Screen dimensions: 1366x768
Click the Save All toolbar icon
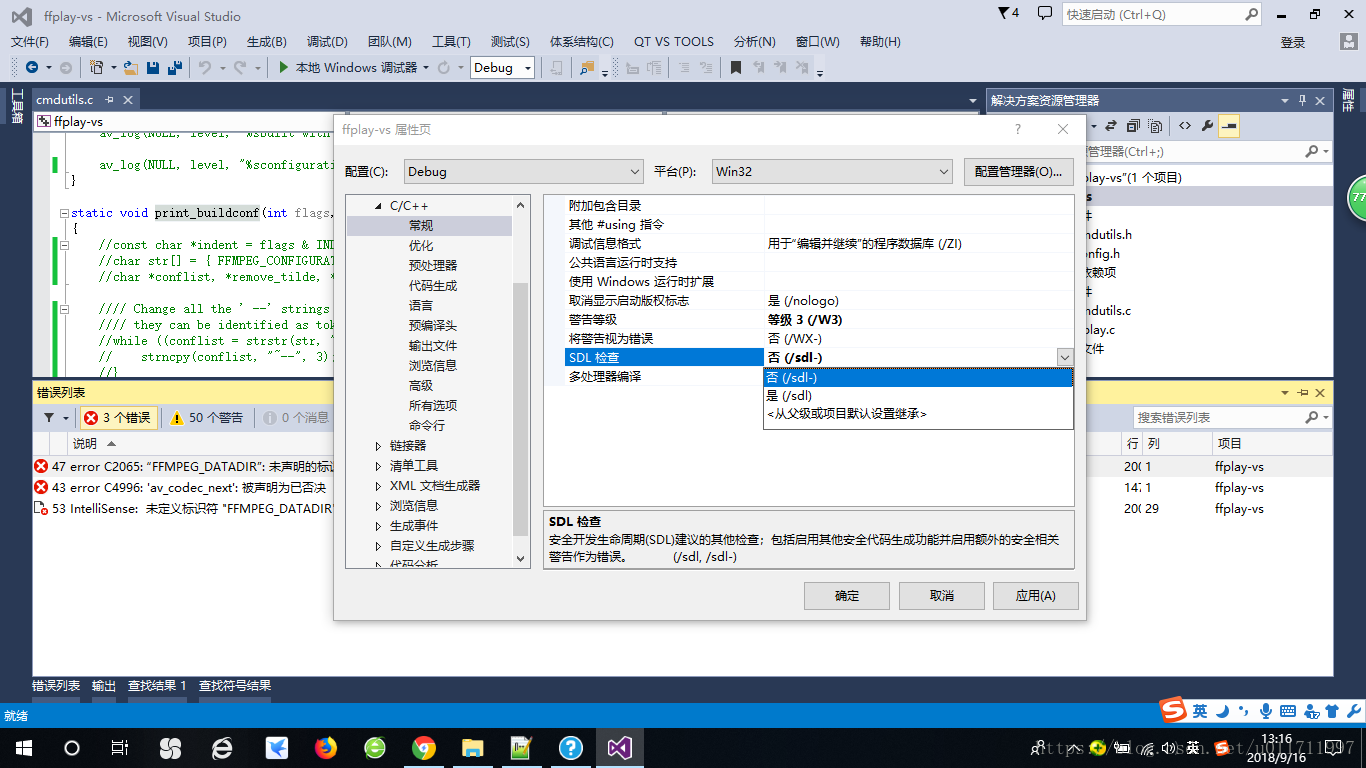175,67
